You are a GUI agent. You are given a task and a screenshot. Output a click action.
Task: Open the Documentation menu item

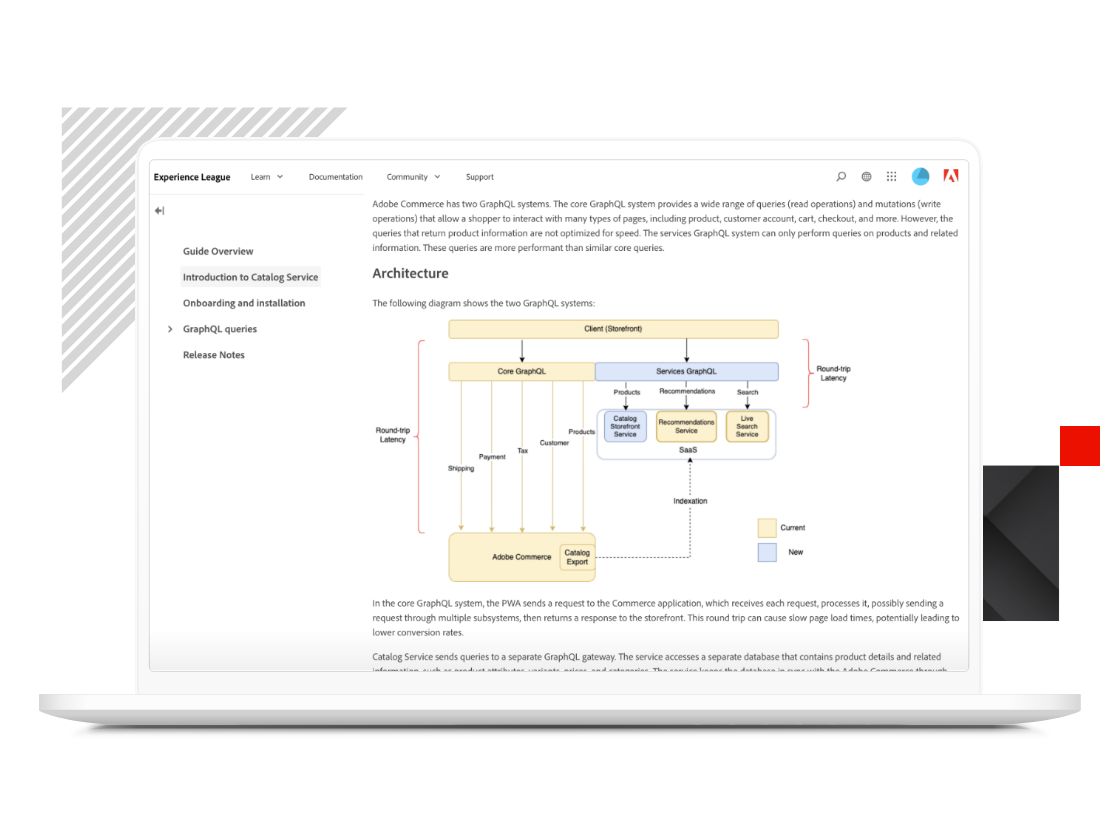336,177
